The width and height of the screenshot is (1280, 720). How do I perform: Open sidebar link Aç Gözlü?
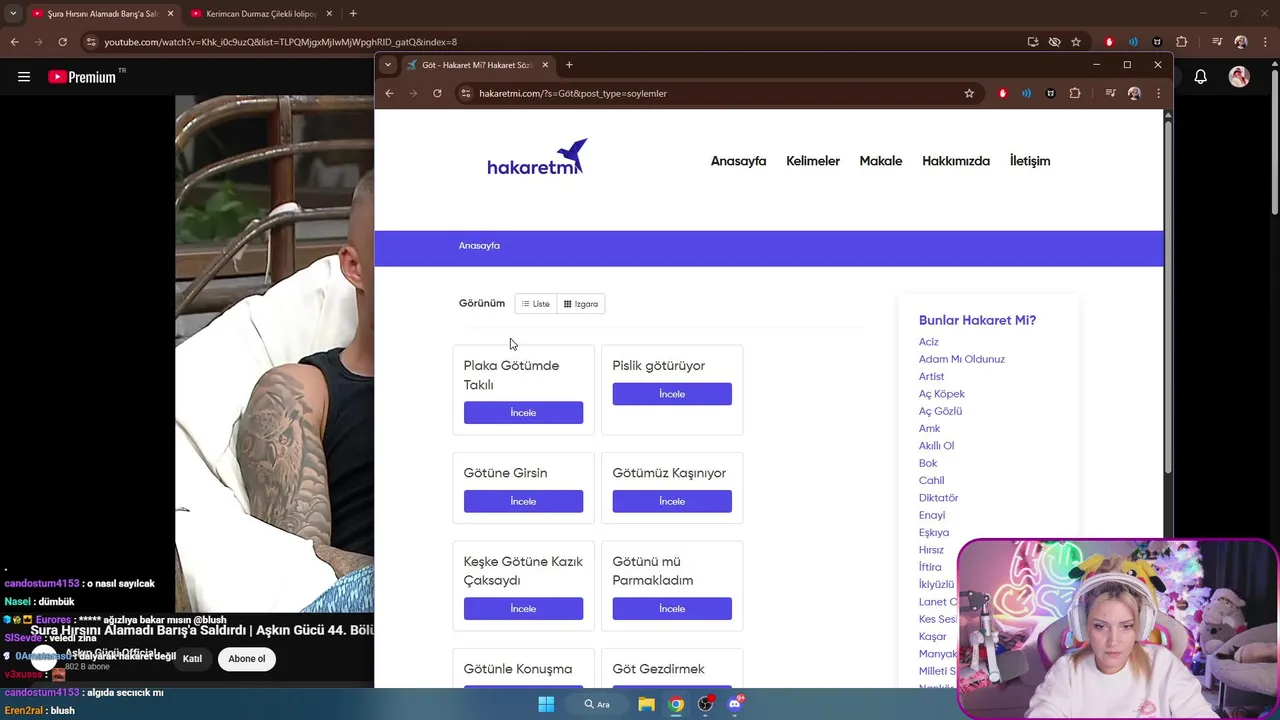pos(940,411)
